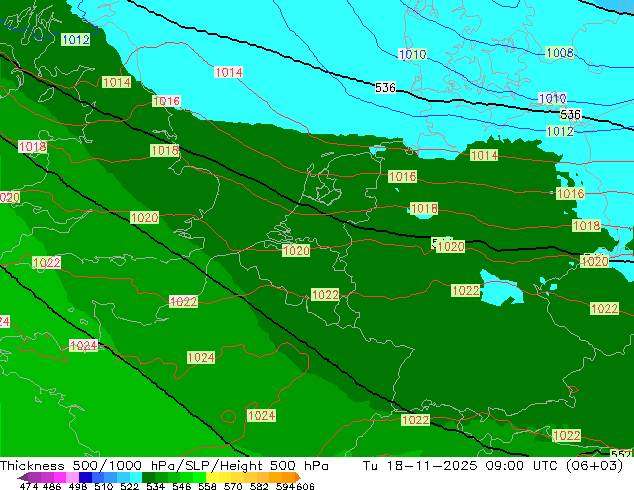Click the light pink legend swatch
634x490 pixels.
(x=72, y=477)
